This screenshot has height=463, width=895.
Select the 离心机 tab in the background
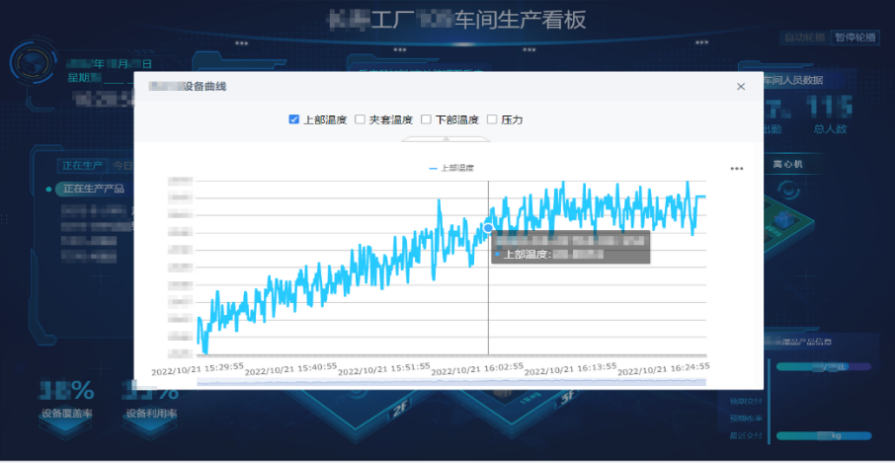tap(788, 164)
